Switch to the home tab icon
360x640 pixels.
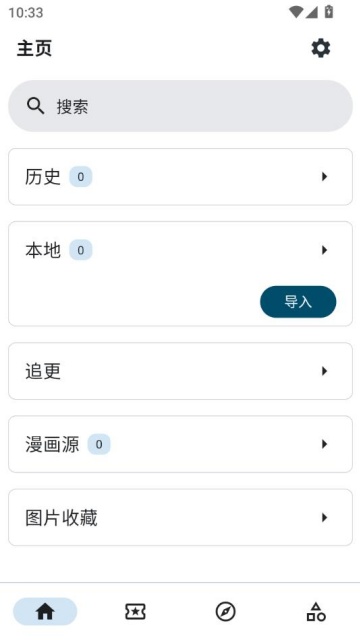[x=45, y=611]
